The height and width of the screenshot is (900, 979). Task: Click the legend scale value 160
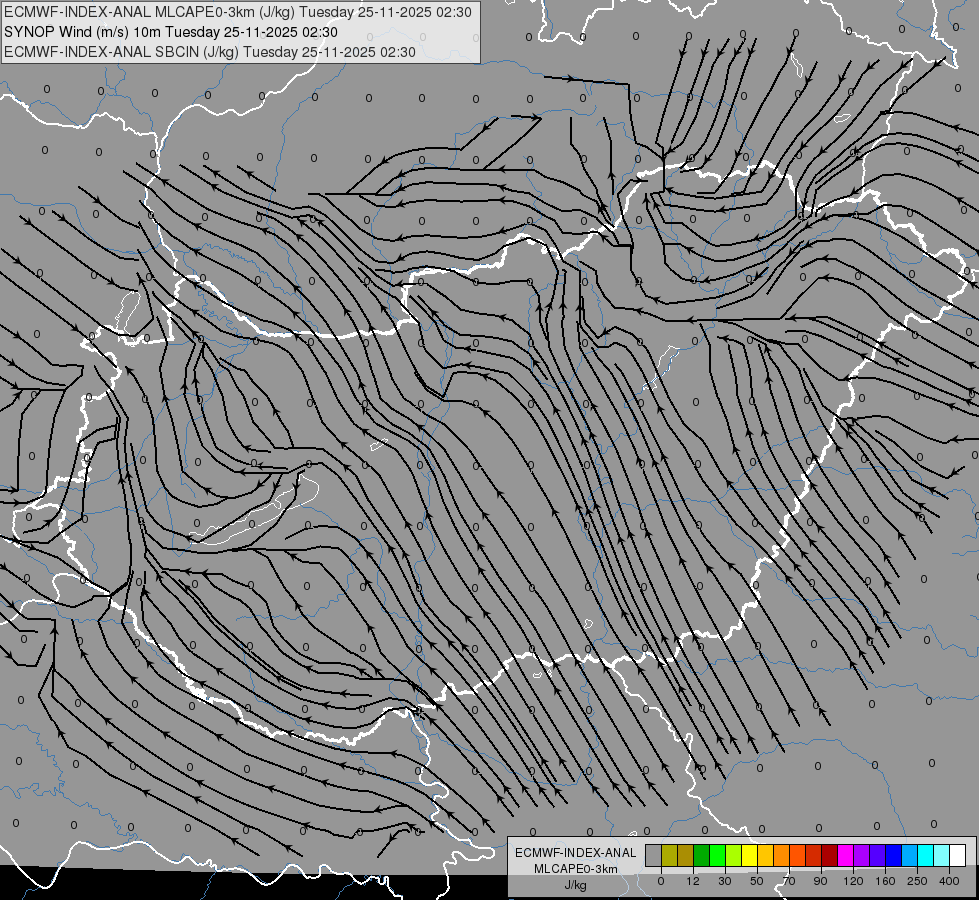coord(885,881)
